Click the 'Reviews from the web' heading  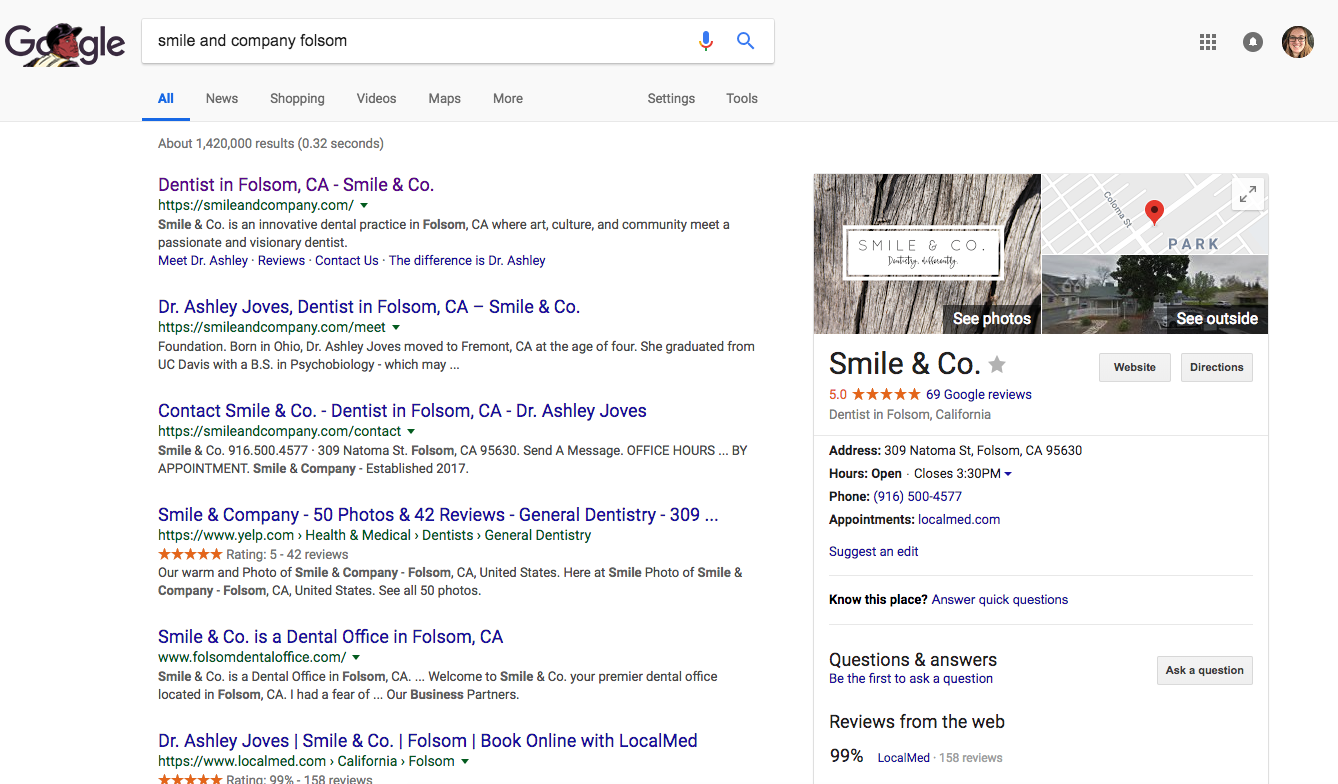917,722
